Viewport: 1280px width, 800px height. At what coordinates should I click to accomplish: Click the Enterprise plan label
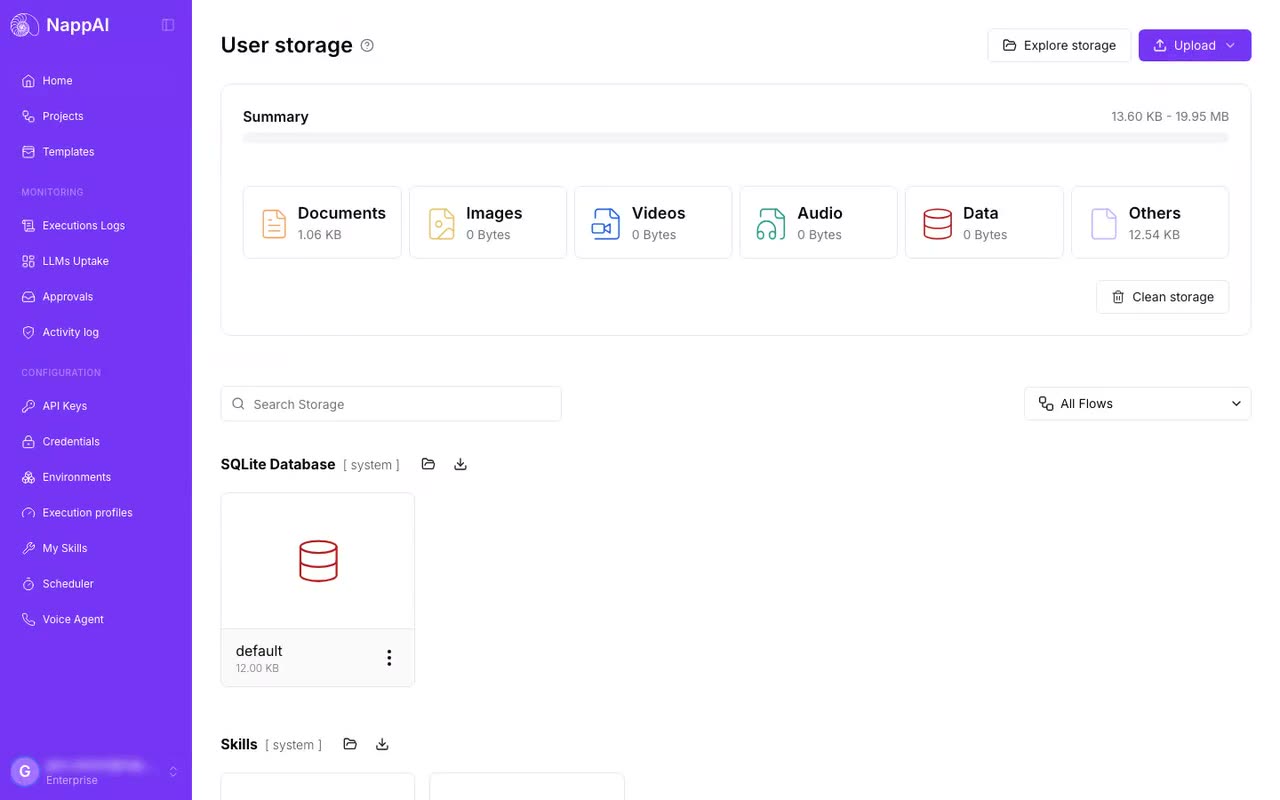click(72, 780)
